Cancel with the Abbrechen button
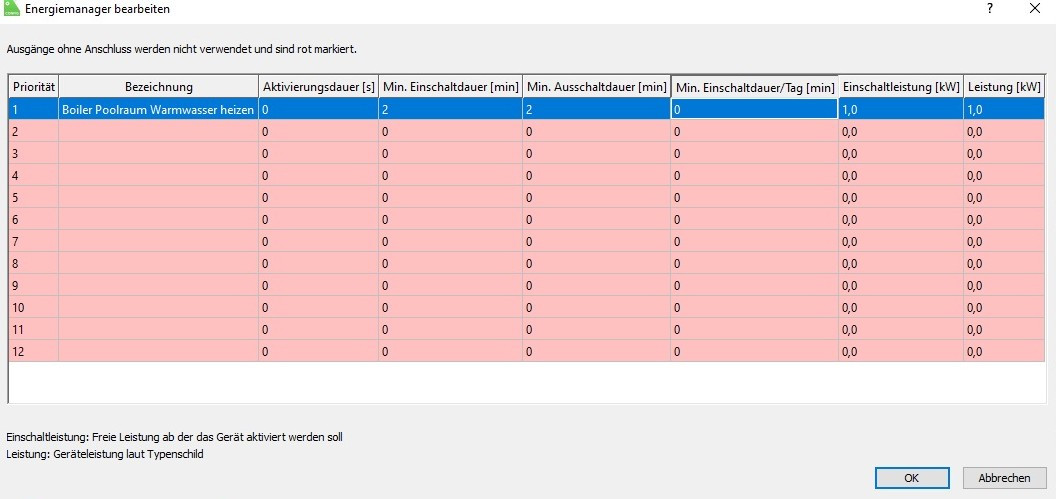 coord(1003,478)
